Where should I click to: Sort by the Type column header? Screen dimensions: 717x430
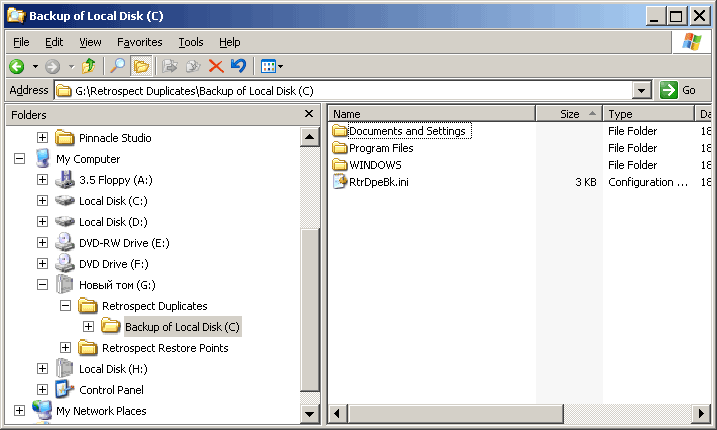point(648,113)
